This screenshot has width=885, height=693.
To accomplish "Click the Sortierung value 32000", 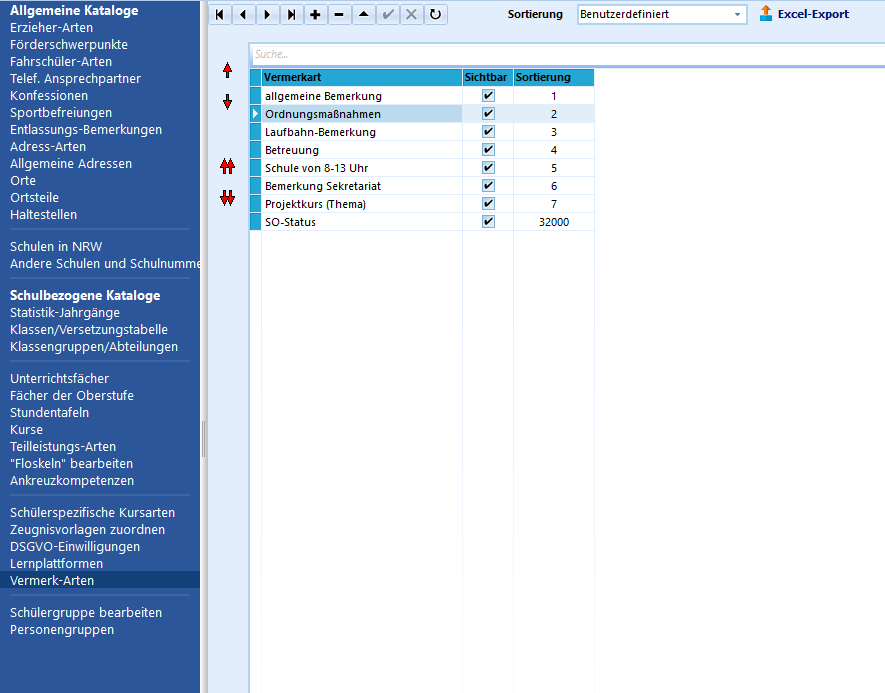I will [554, 222].
